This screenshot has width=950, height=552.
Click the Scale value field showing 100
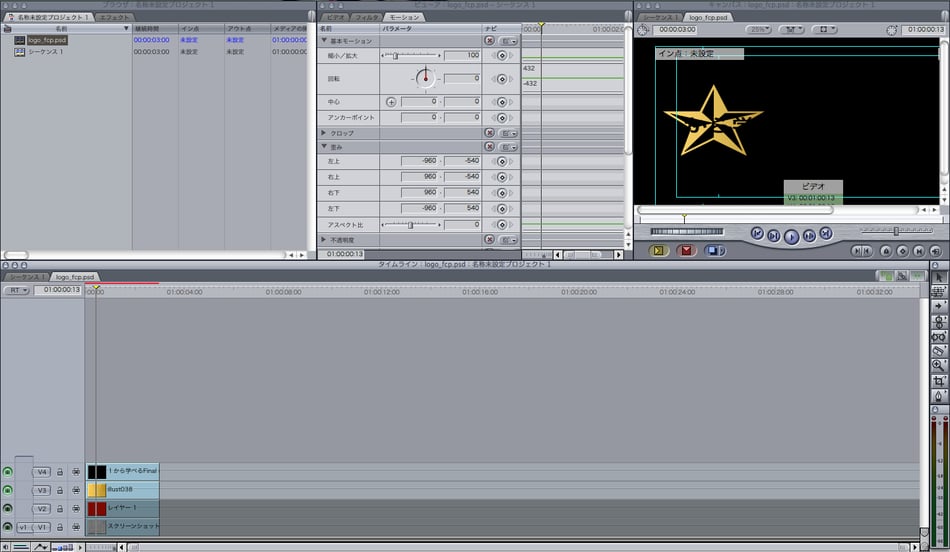462,55
